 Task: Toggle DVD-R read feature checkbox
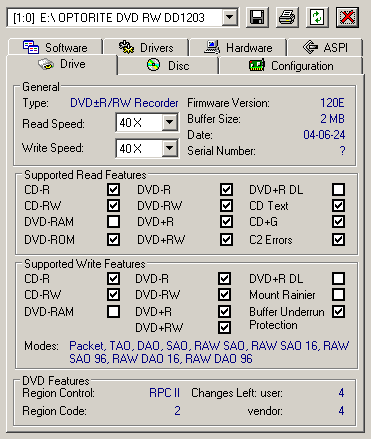pos(226,189)
